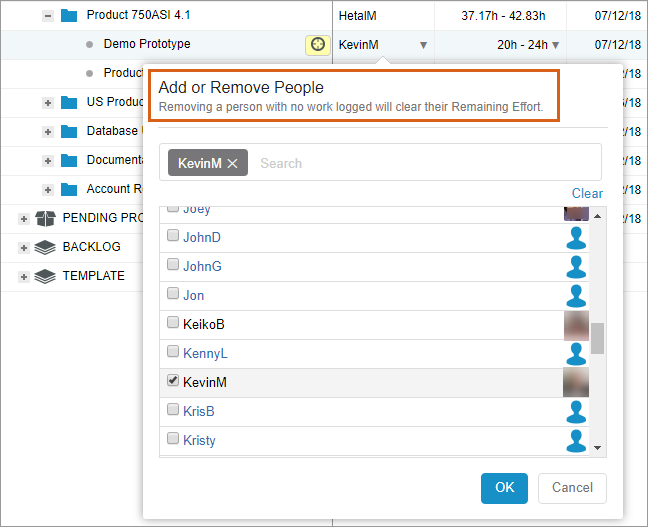
Task: Collapse the Product 750ASI 4.1 folder
Action: point(47,16)
